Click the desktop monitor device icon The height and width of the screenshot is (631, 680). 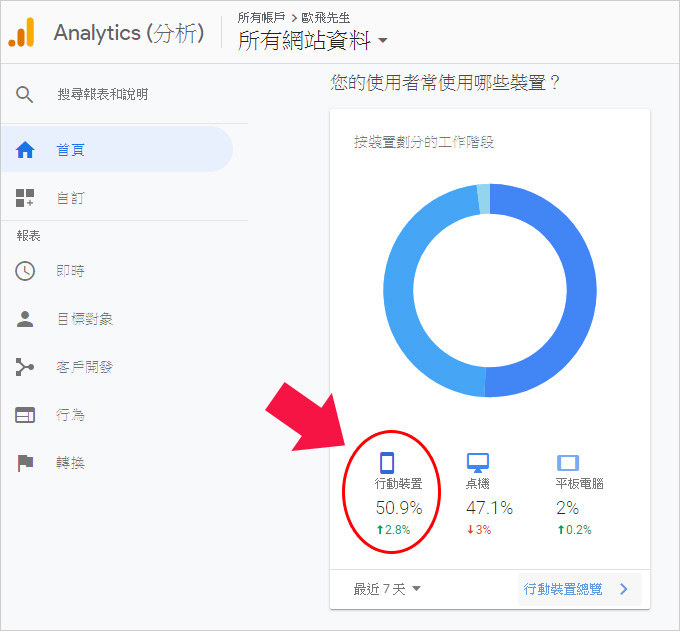point(477,463)
